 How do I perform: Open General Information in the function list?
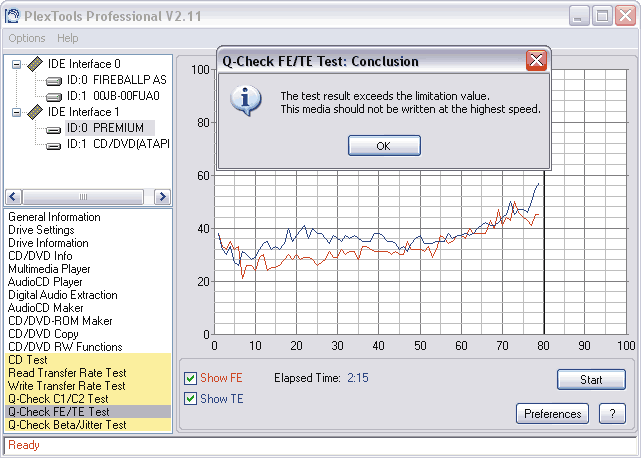point(54,217)
